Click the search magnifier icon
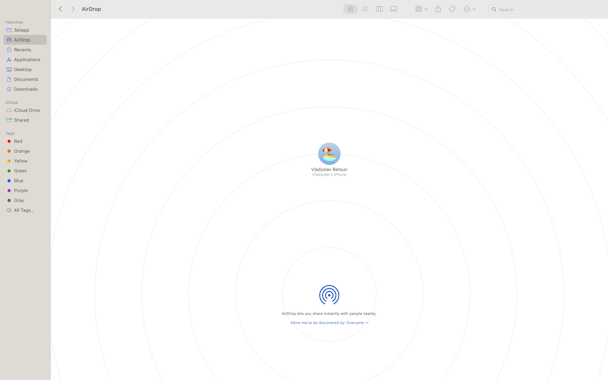 pyautogui.click(x=494, y=9)
